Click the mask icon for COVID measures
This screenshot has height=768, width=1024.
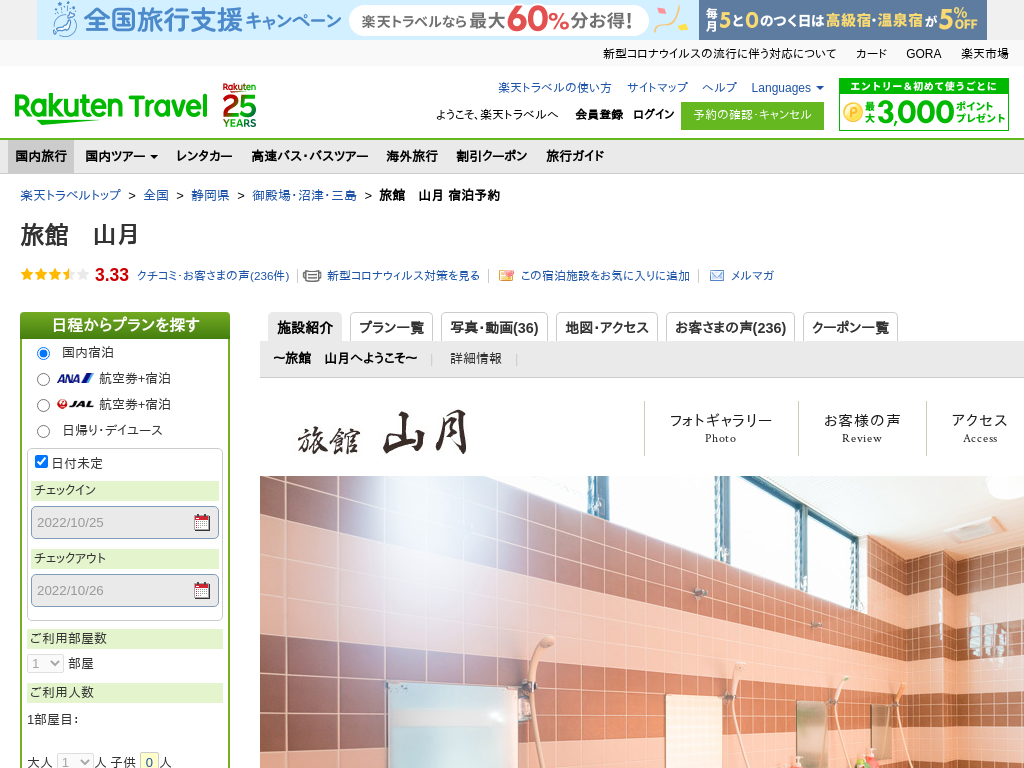pos(312,276)
